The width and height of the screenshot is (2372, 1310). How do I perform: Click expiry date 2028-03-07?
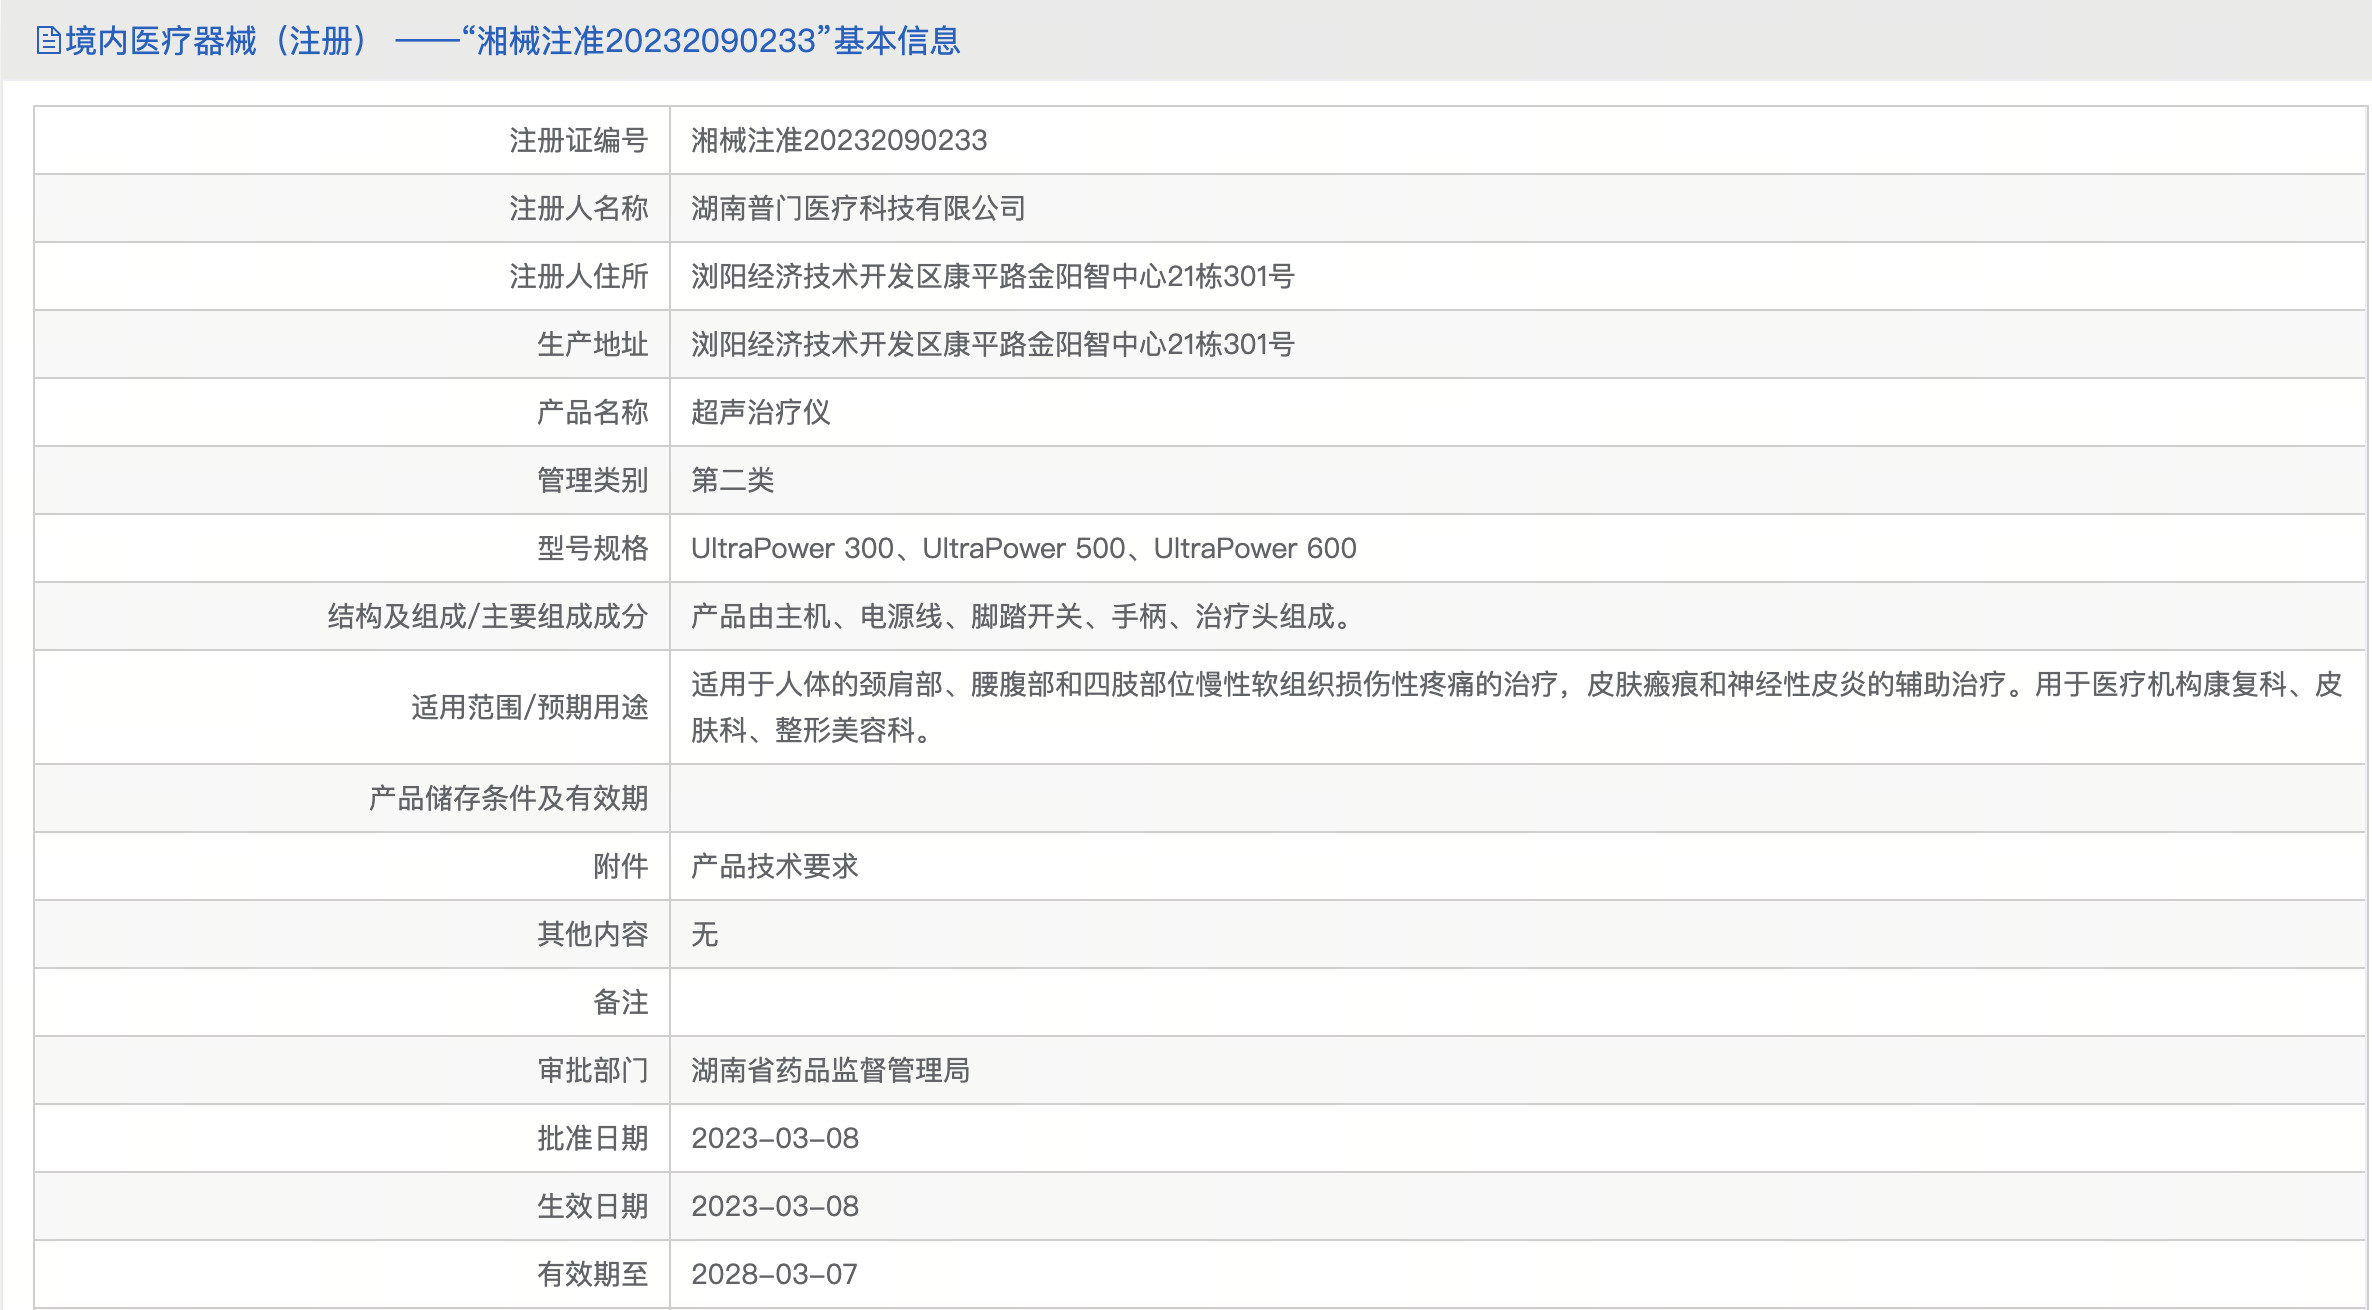(775, 1274)
